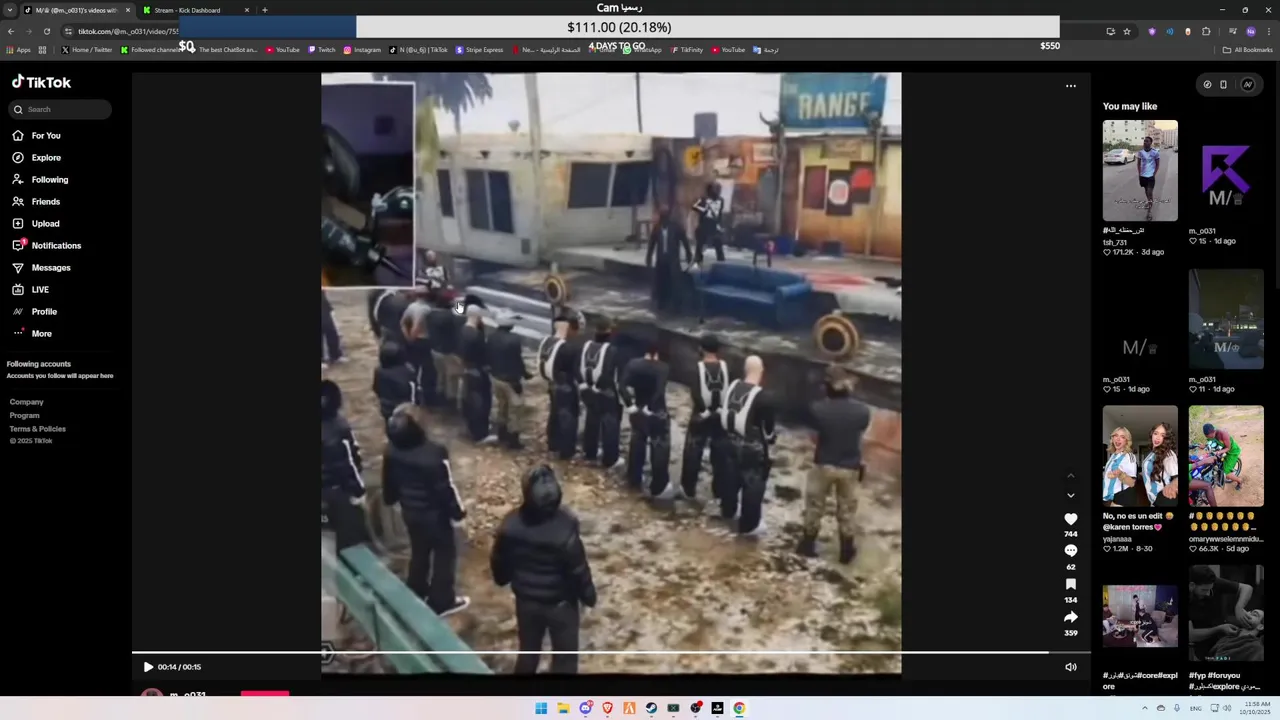Open the Following feed
Viewport: 1280px width, 720px height.
40,179
